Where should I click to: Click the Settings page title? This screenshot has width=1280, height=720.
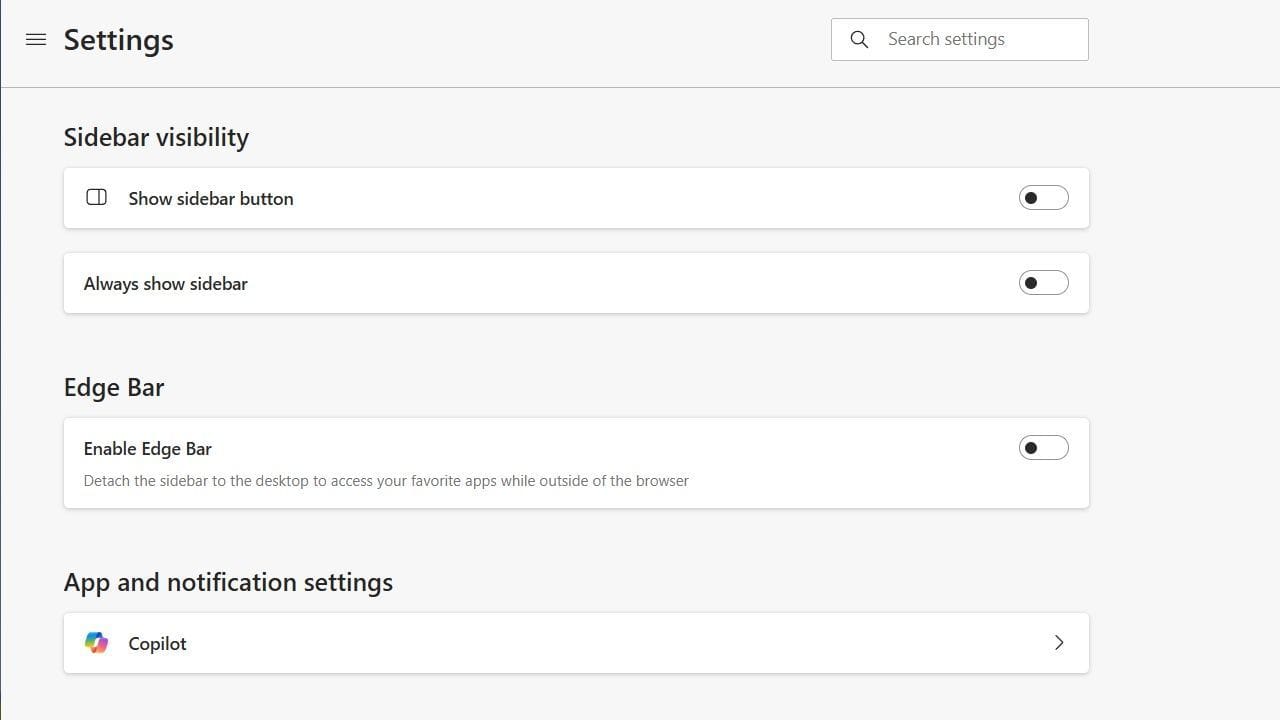click(x=118, y=40)
